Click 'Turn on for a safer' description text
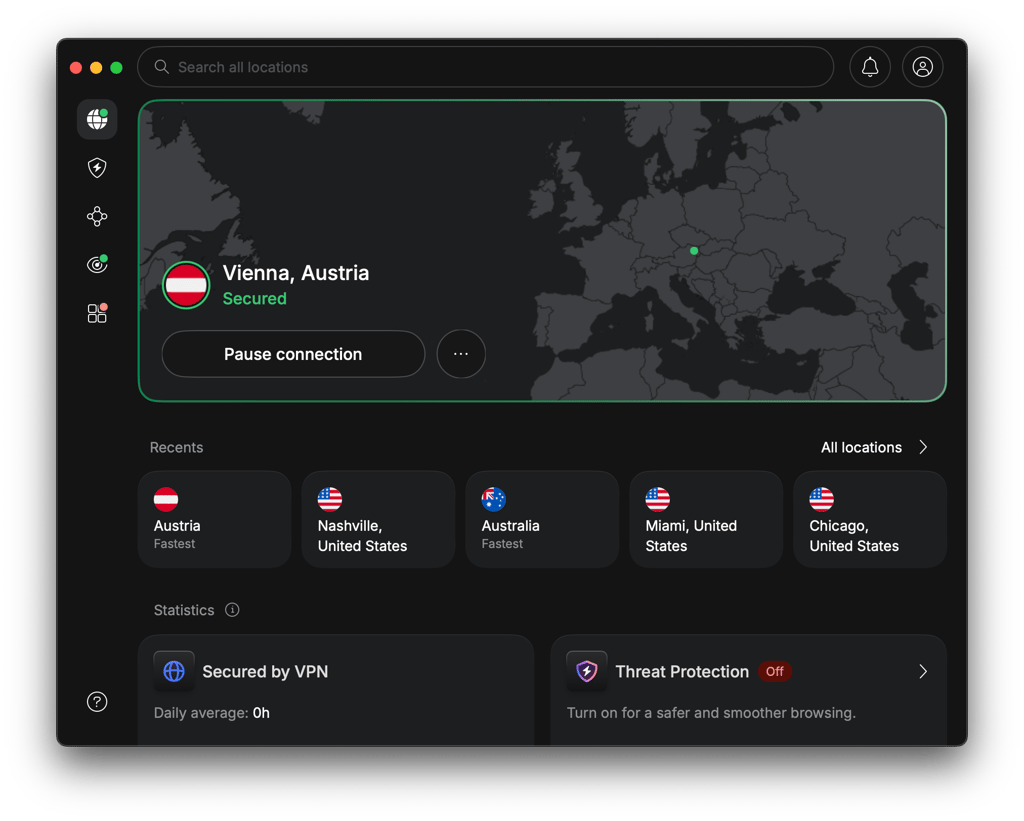This screenshot has width=1024, height=821. click(711, 713)
